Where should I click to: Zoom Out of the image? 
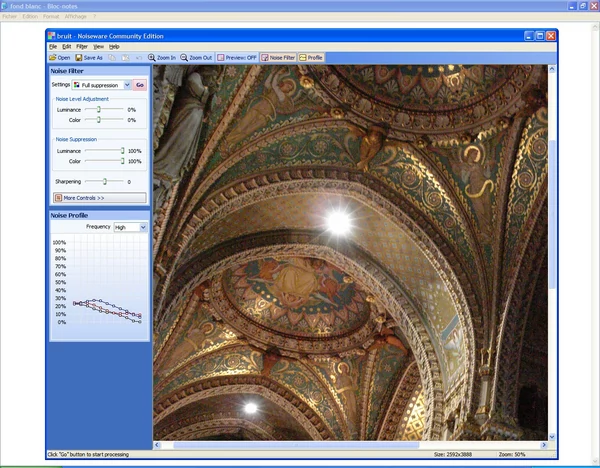pos(196,58)
